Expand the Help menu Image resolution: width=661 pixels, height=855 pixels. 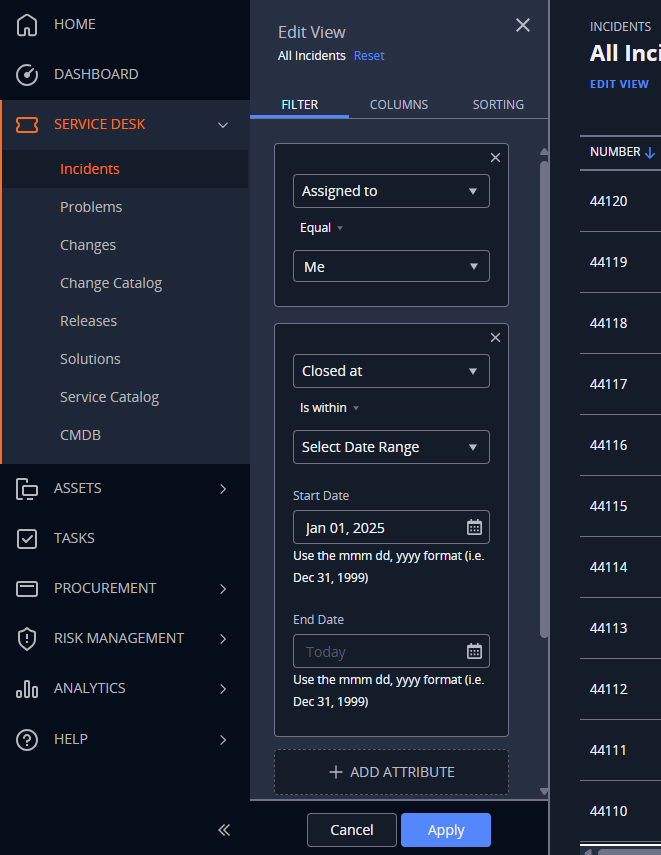point(223,739)
